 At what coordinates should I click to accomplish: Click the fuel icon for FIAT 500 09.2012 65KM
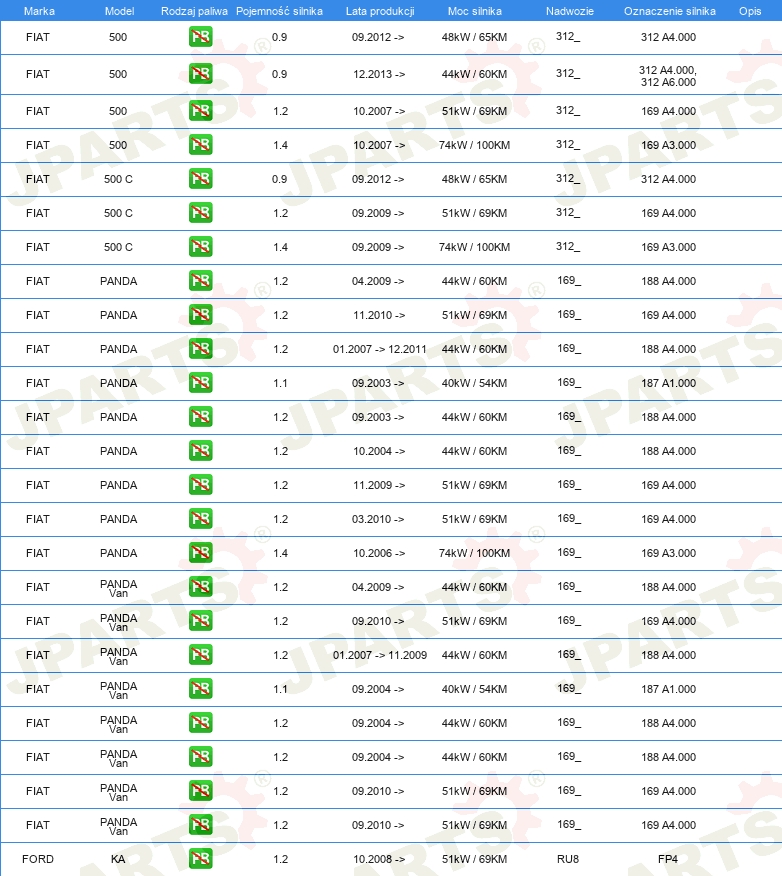click(x=201, y=37)
